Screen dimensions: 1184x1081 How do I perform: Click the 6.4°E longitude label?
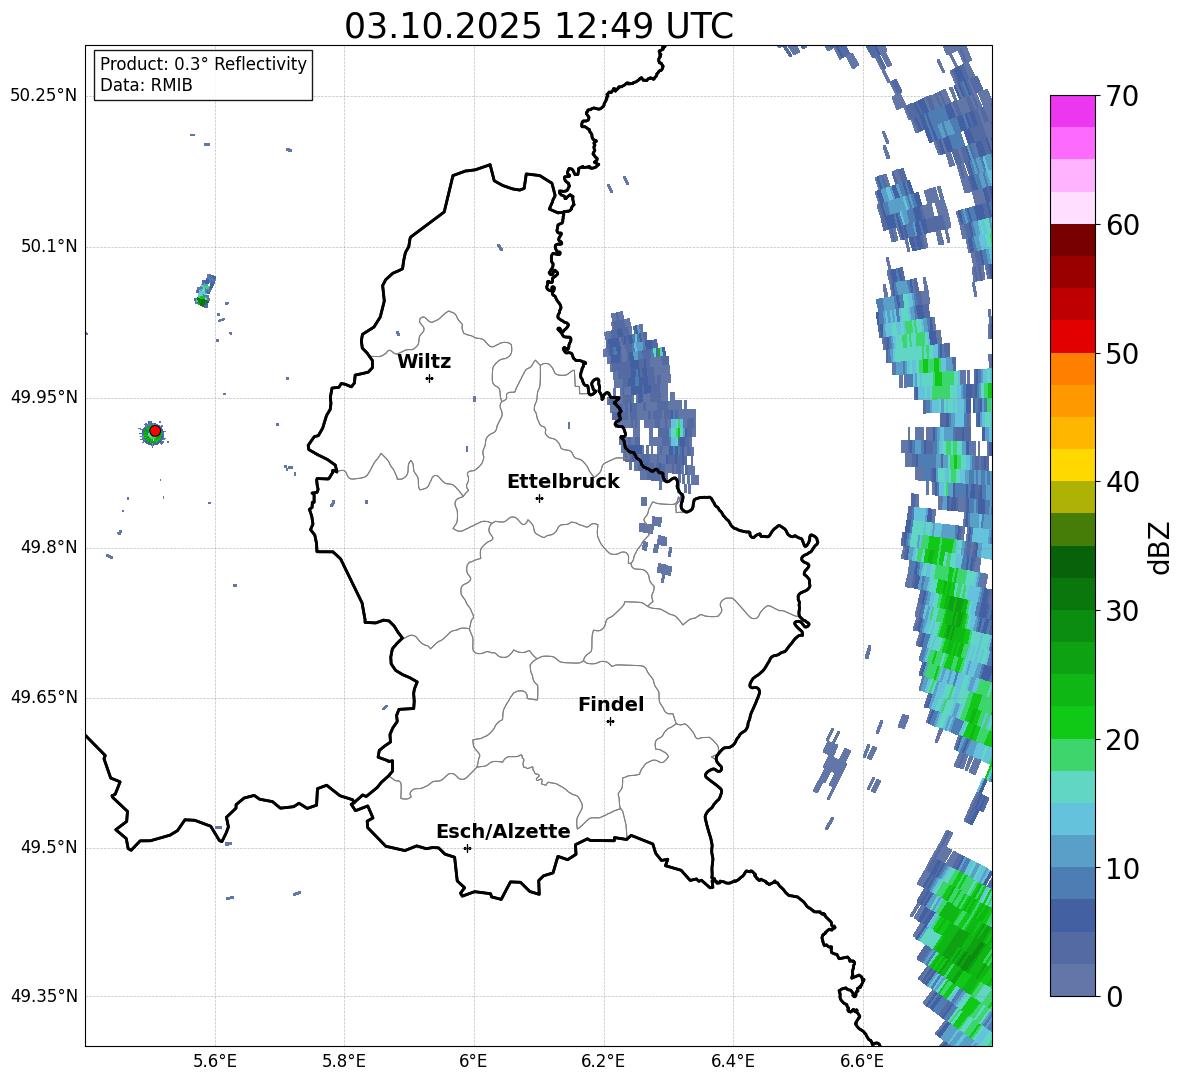732,1061
